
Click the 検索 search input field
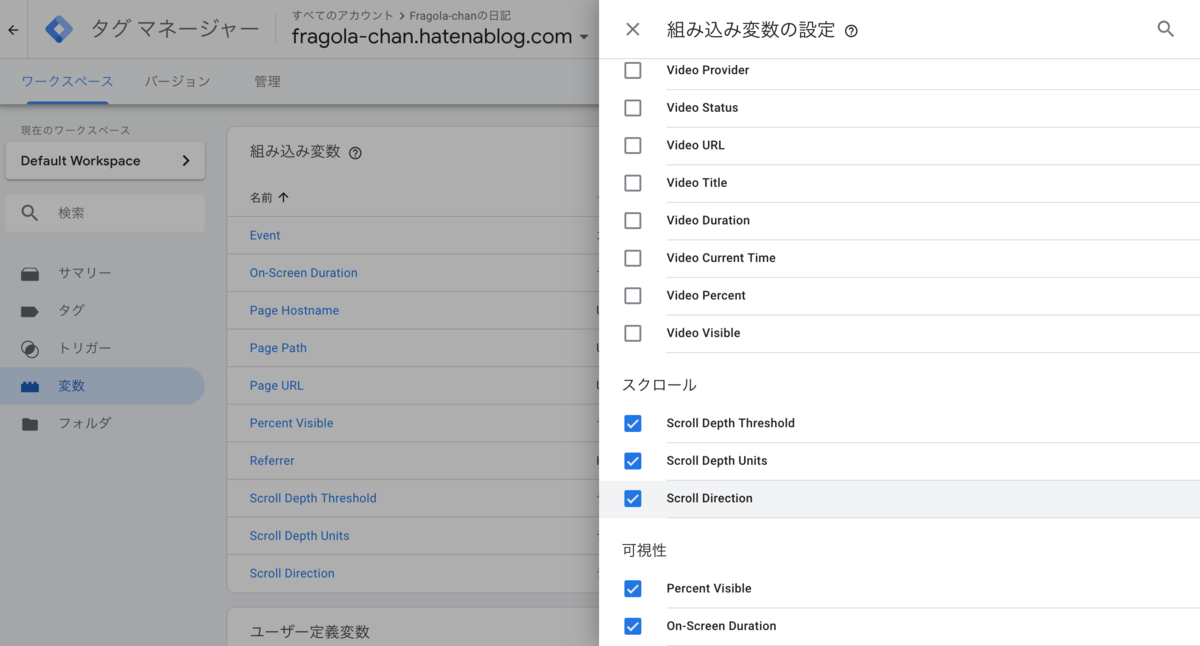point(105,213)
